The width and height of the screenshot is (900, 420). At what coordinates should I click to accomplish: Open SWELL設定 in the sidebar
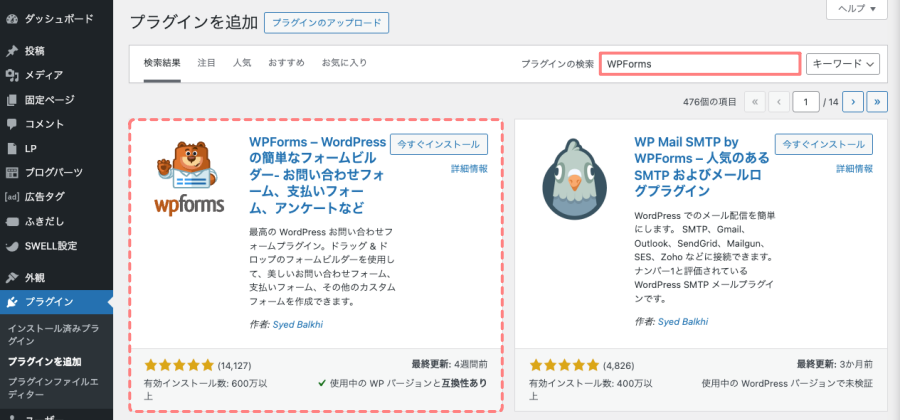point(51,246)
